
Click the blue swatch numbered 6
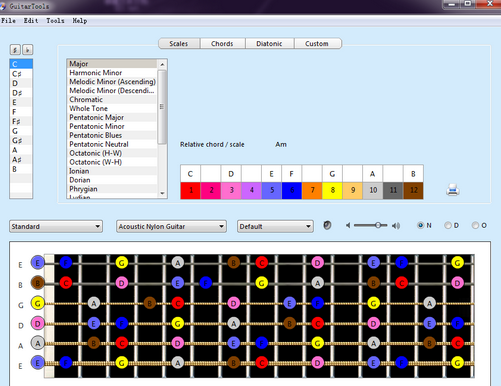292,190
